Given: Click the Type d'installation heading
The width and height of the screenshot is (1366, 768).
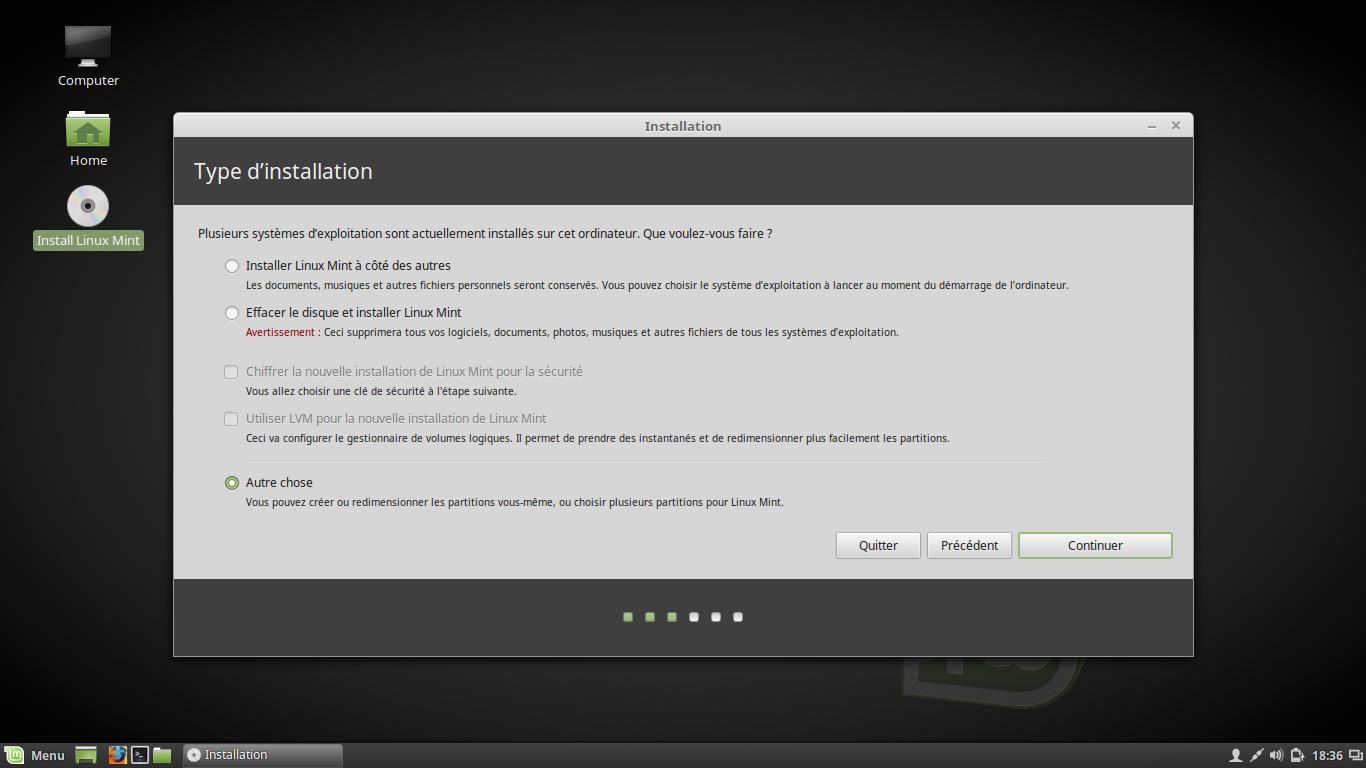Looking at the screenshot, I should (283, 171).
